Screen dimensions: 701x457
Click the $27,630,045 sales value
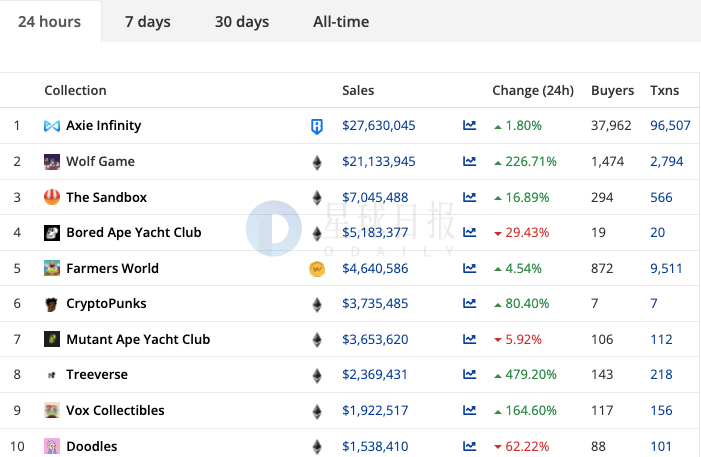[x=379, y=126]
